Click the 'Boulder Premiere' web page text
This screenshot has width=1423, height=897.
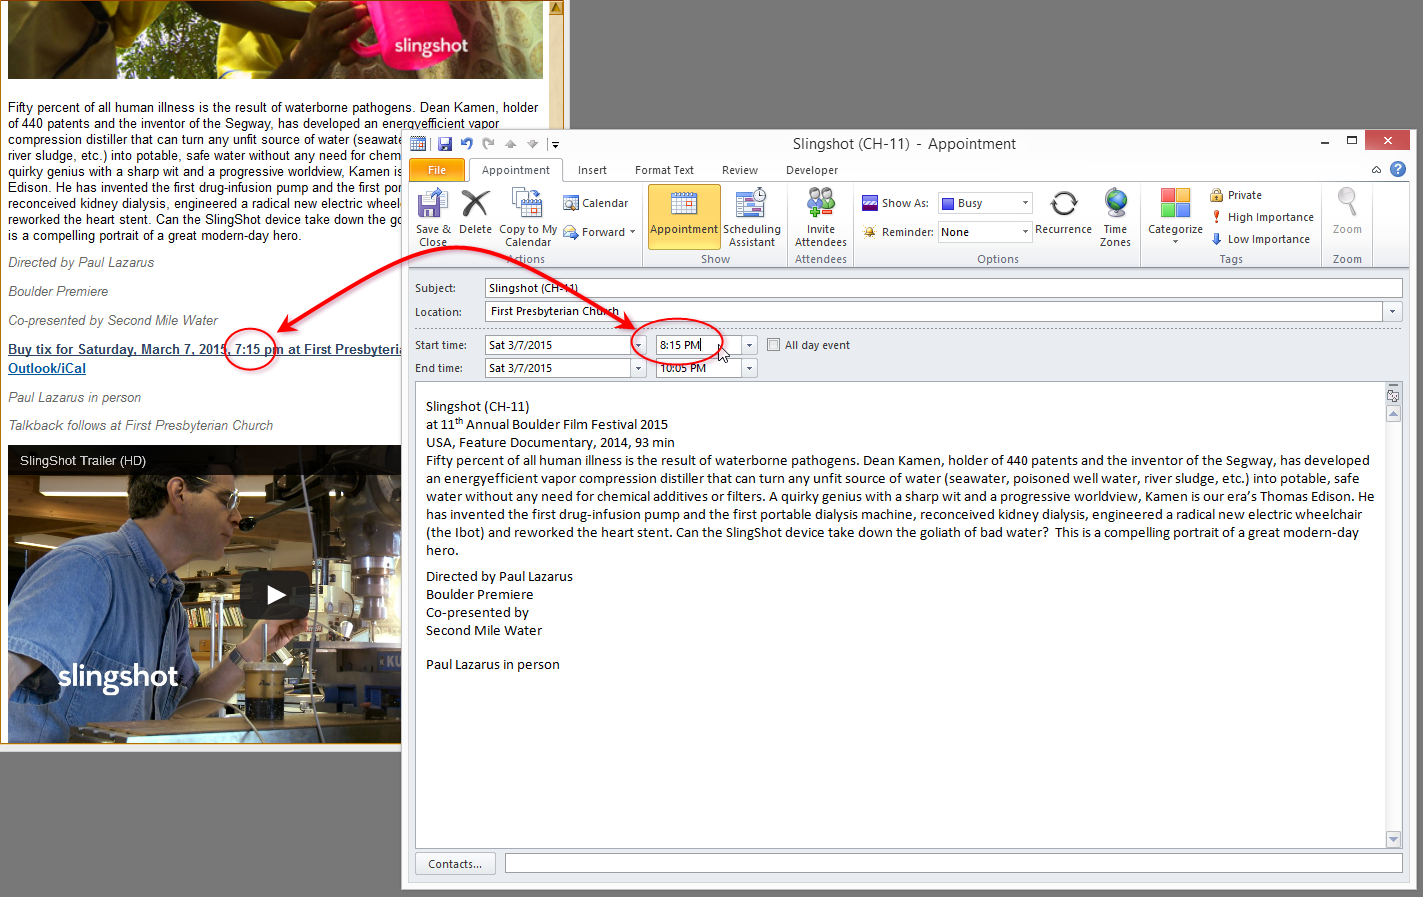click(x=58, y=291)
